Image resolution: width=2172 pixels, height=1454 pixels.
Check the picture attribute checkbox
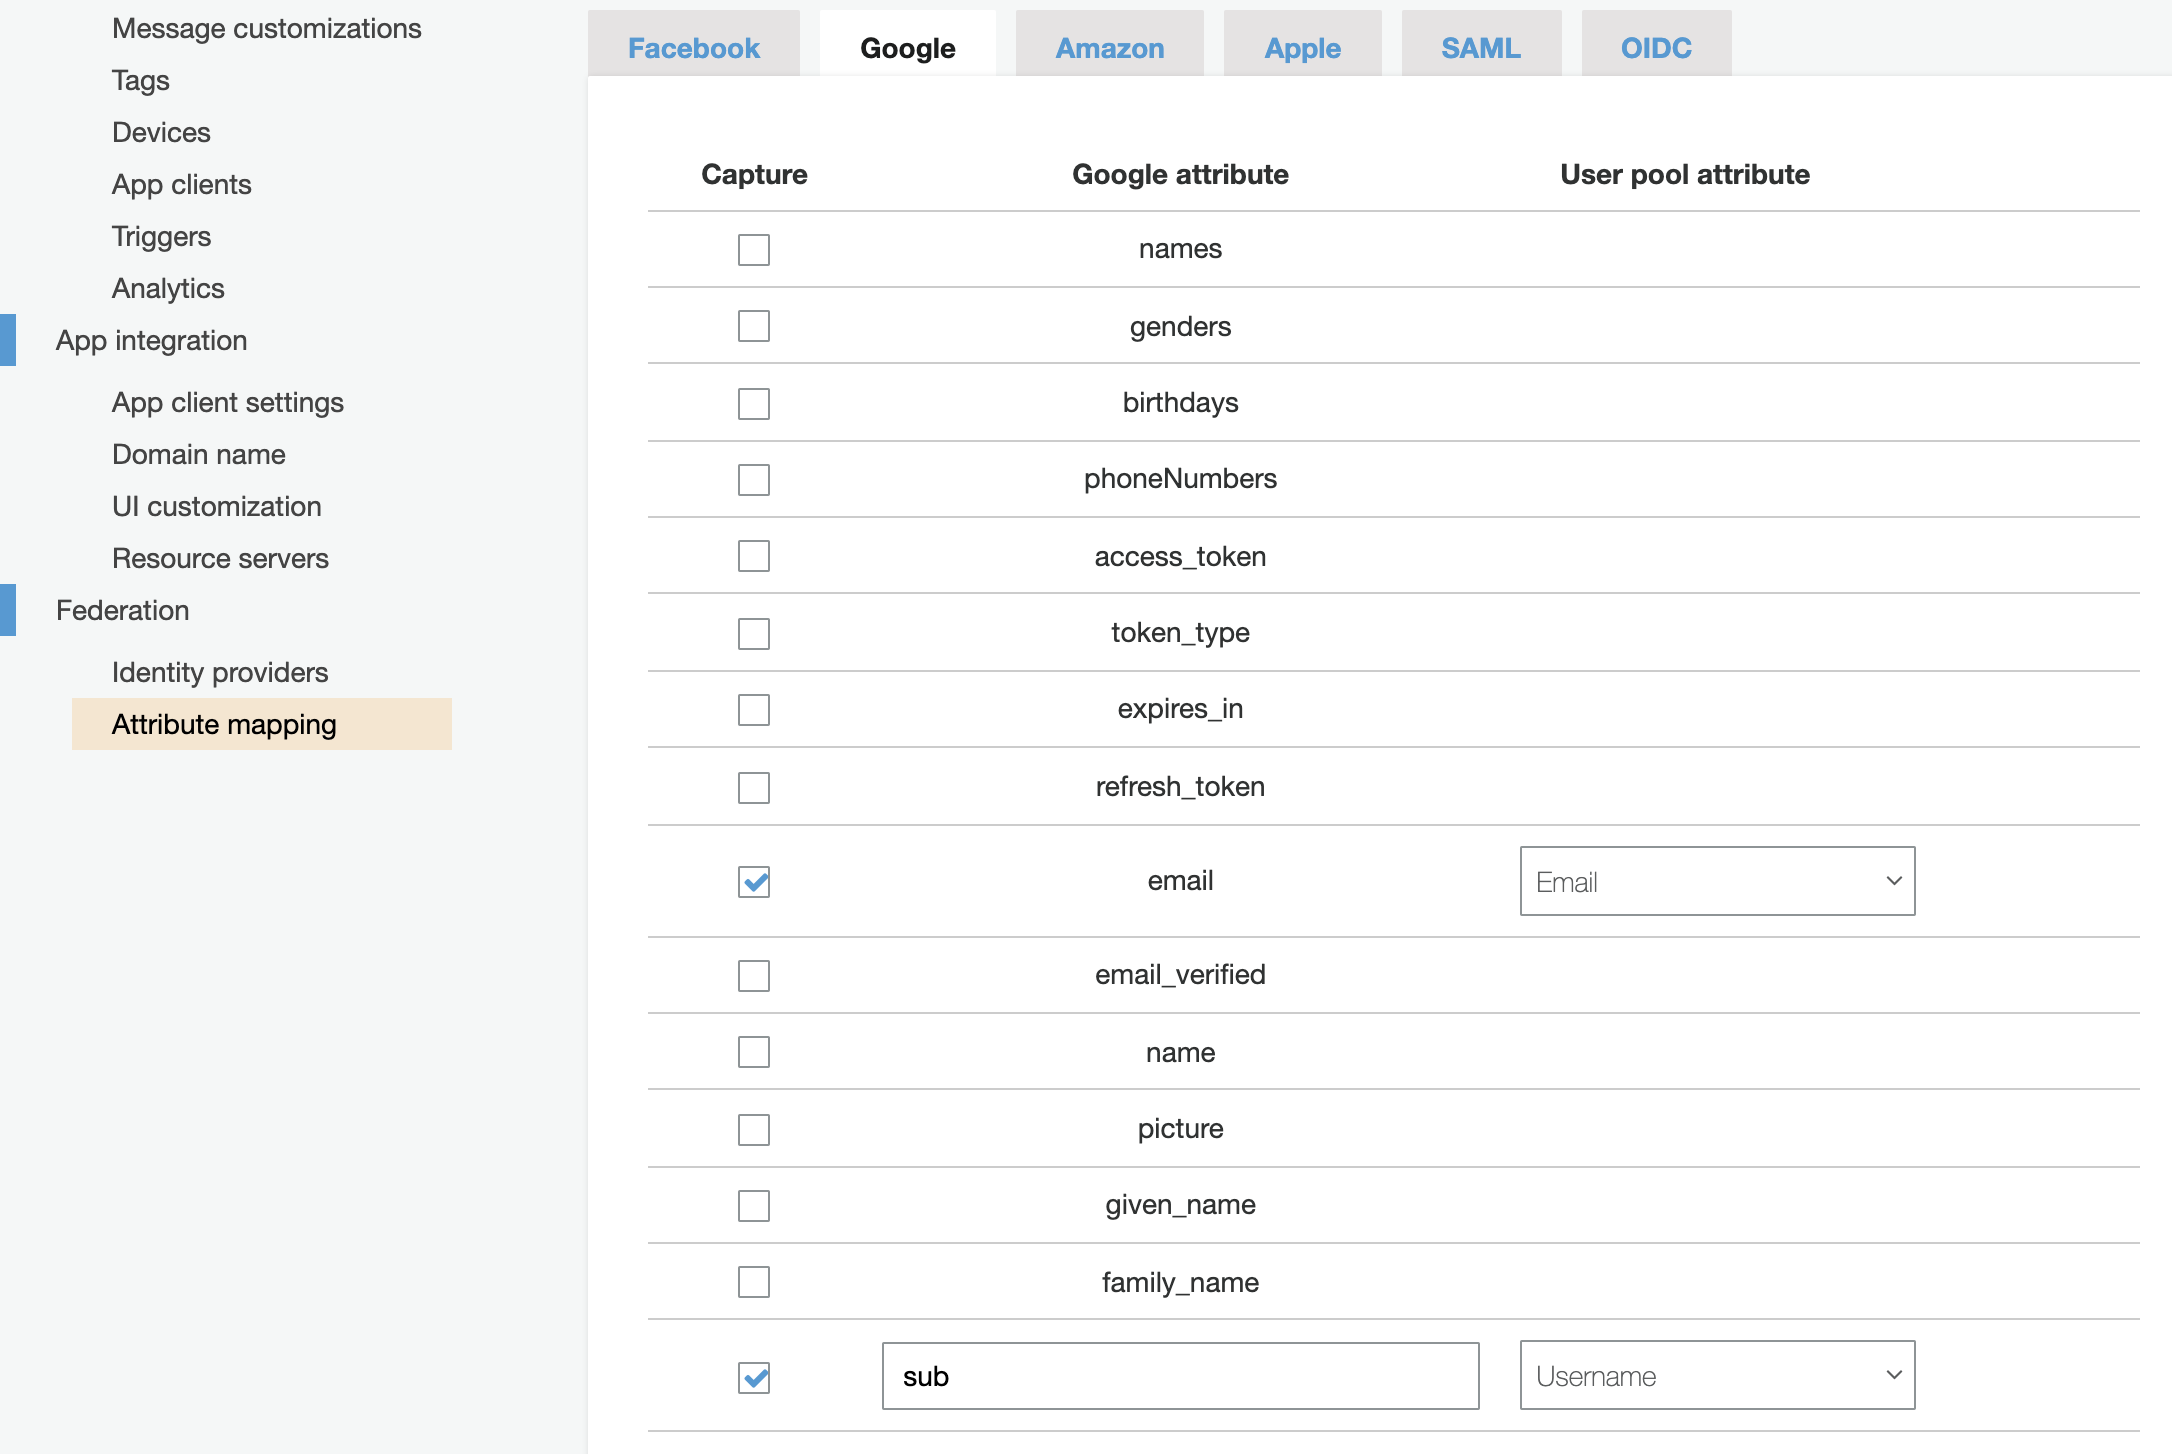click(x=753, y=1130)
